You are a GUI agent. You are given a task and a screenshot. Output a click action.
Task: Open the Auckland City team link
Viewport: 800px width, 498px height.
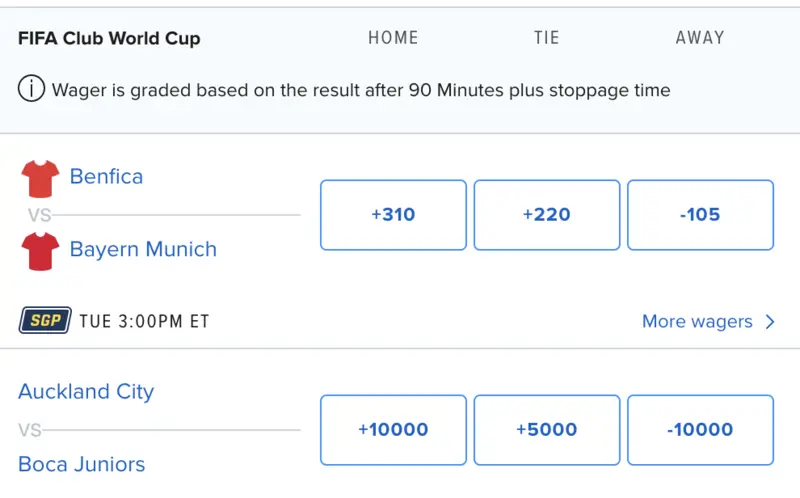(x=86, y=392)
